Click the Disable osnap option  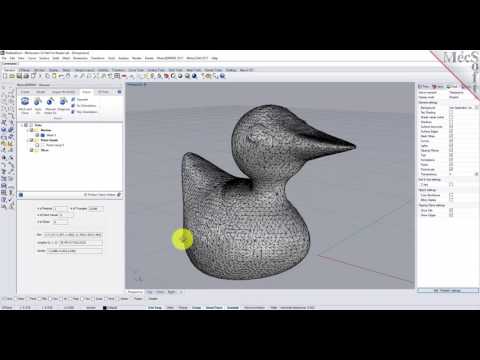[x=153, y=298]
